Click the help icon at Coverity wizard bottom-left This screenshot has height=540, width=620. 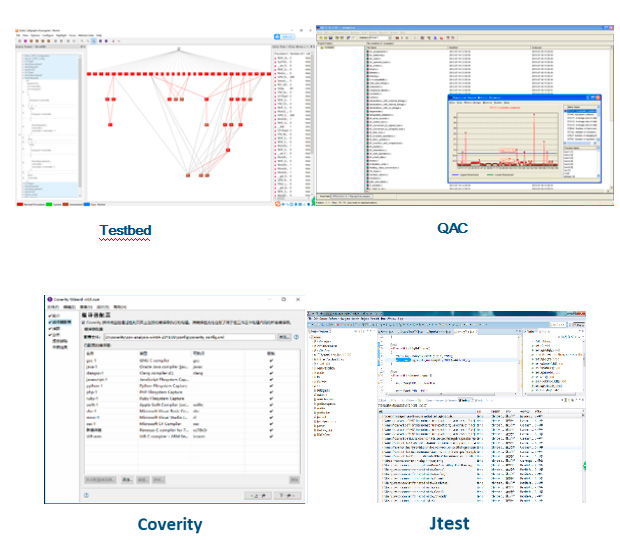pos(86,494)
